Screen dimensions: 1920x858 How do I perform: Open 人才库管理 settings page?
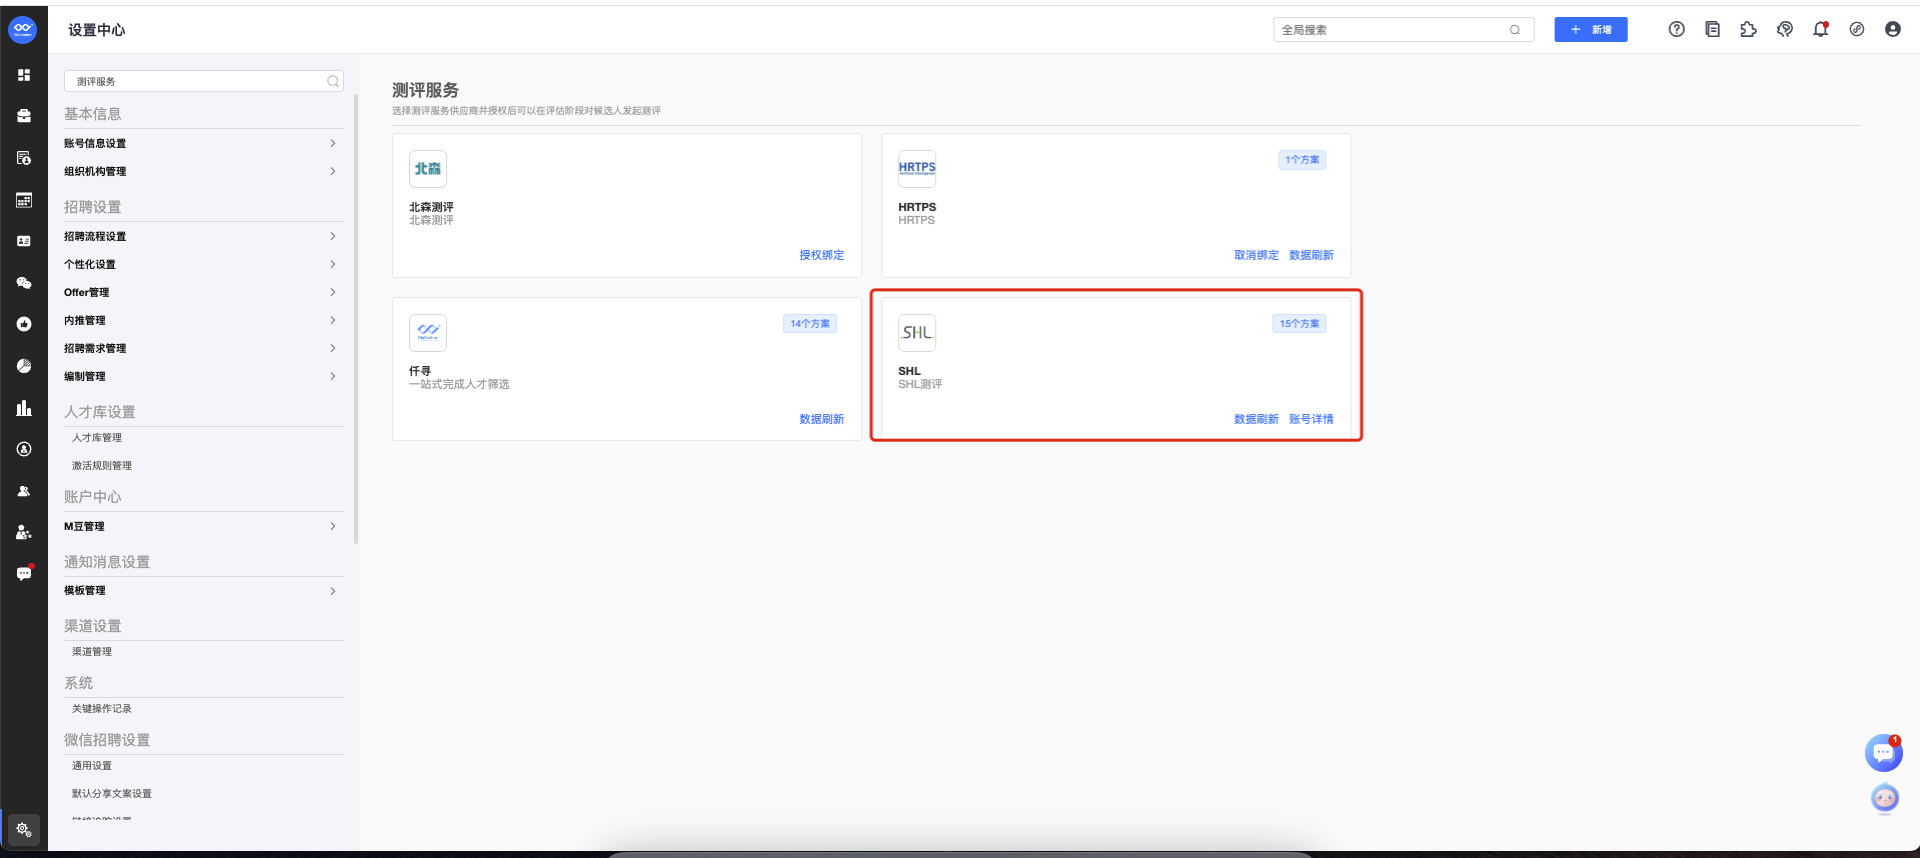97,437
